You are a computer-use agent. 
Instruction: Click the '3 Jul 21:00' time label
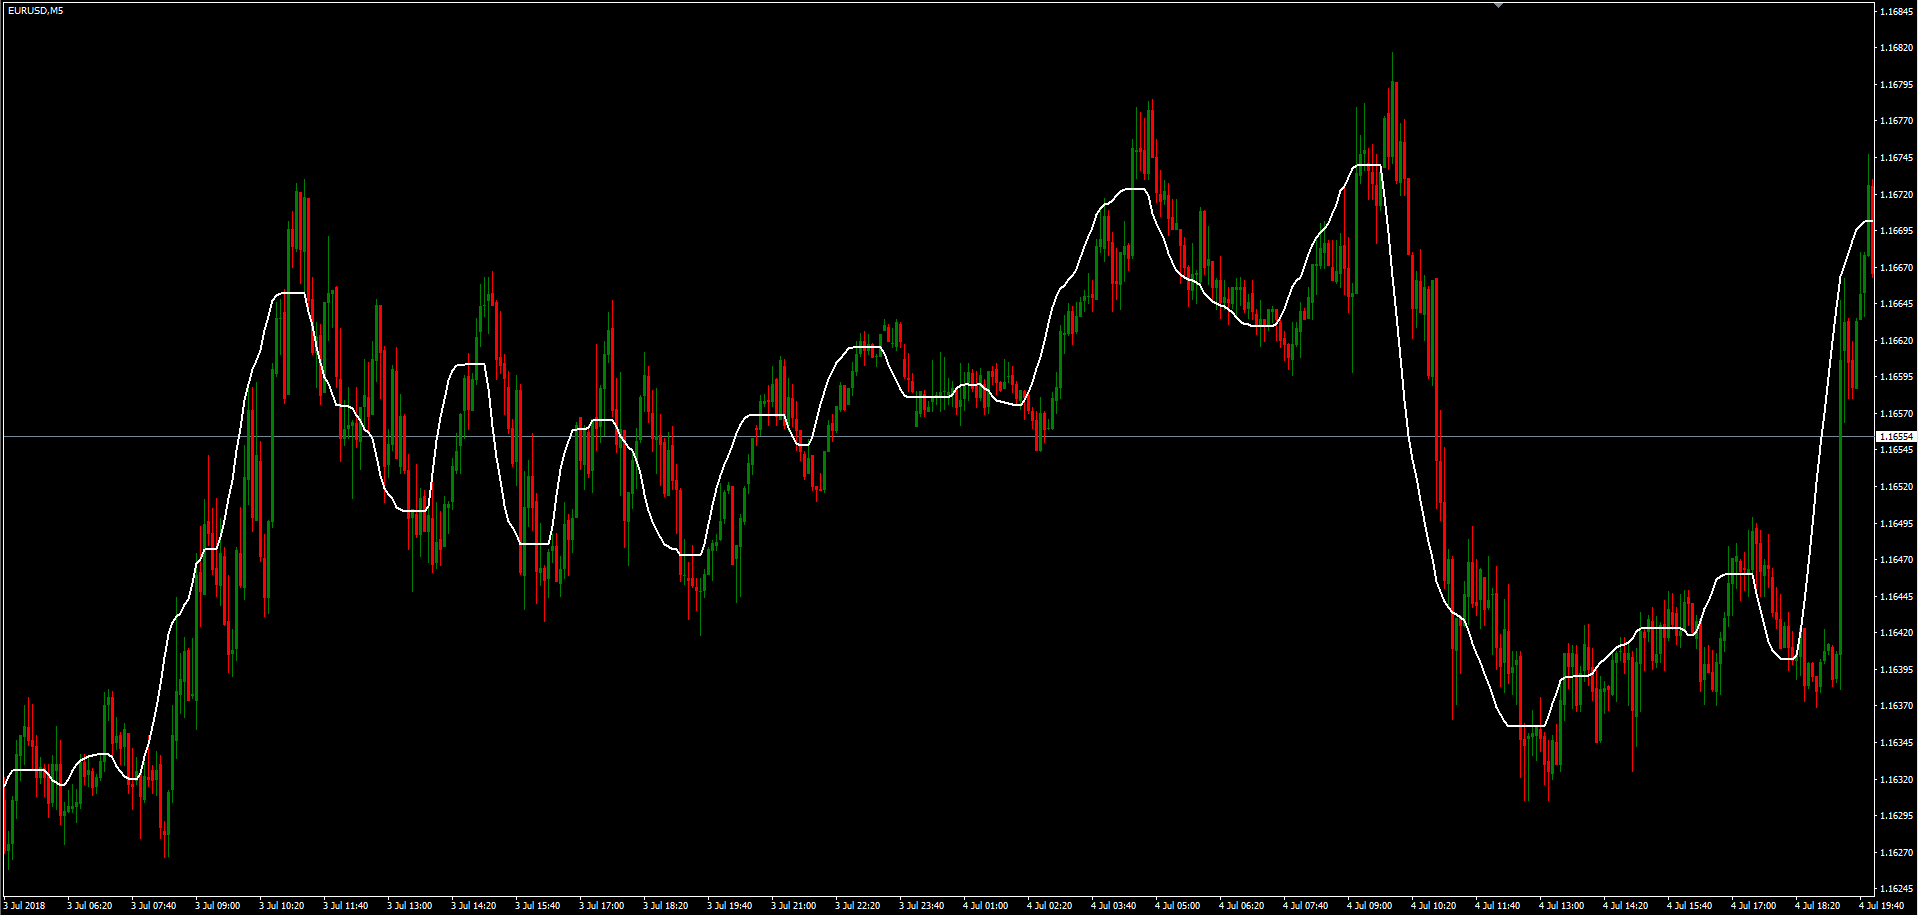793,906
